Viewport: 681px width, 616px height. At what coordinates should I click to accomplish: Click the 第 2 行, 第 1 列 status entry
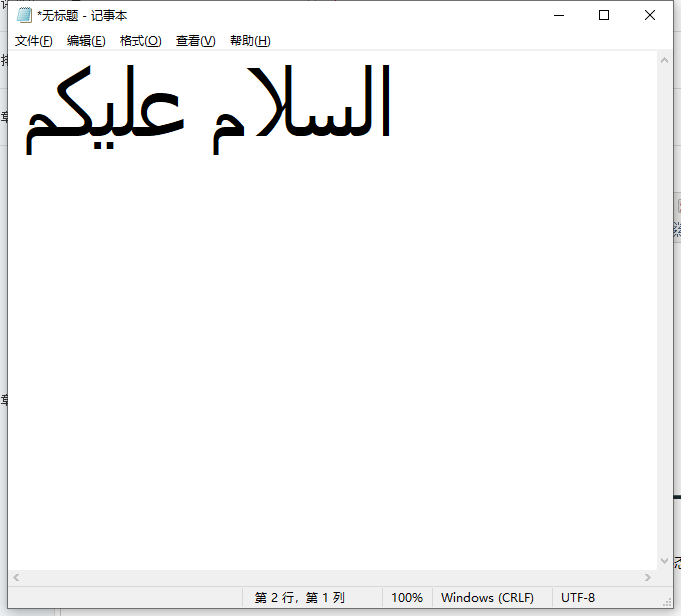300,598
